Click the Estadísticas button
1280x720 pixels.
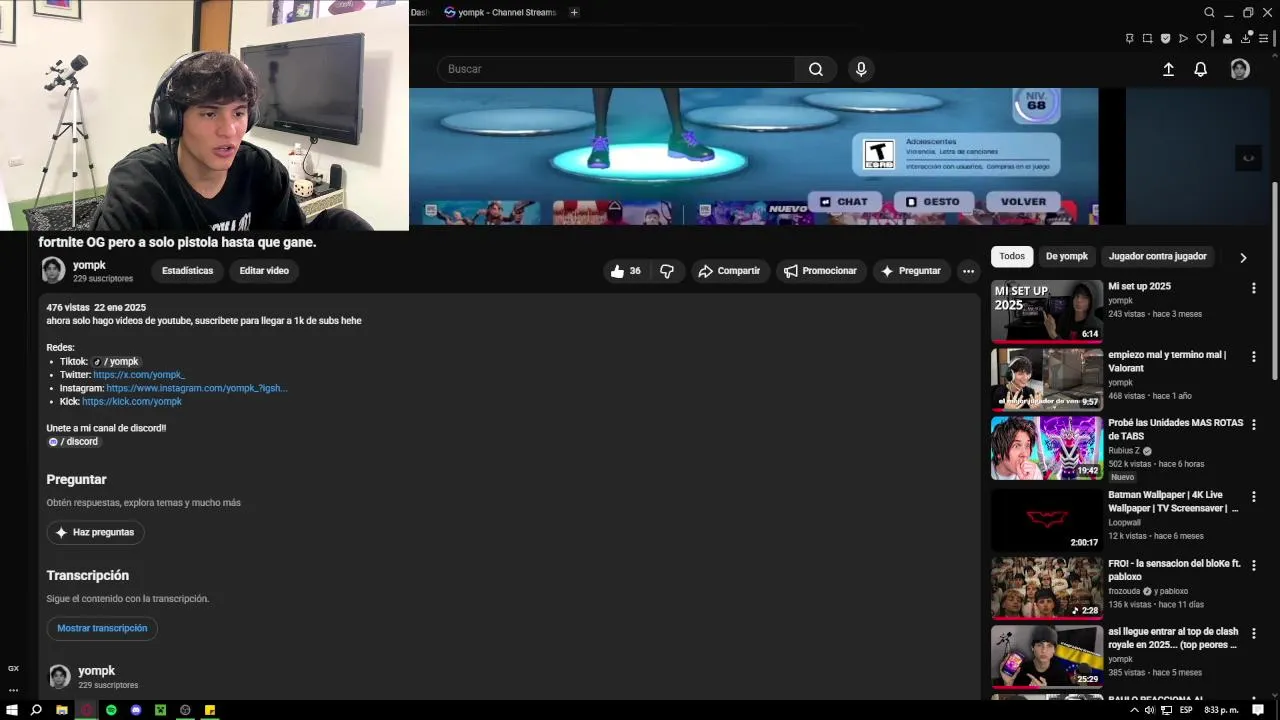click(187, 271)
